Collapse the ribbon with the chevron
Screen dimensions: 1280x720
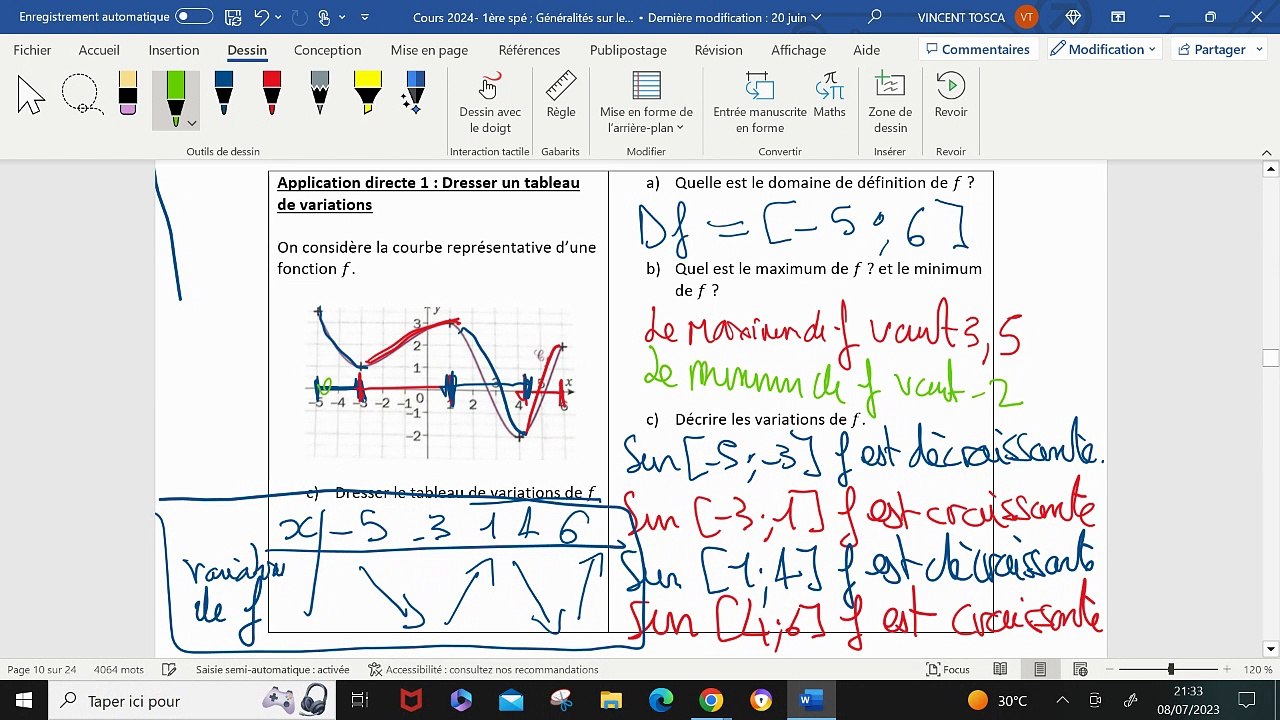(x=1266, y=151)
